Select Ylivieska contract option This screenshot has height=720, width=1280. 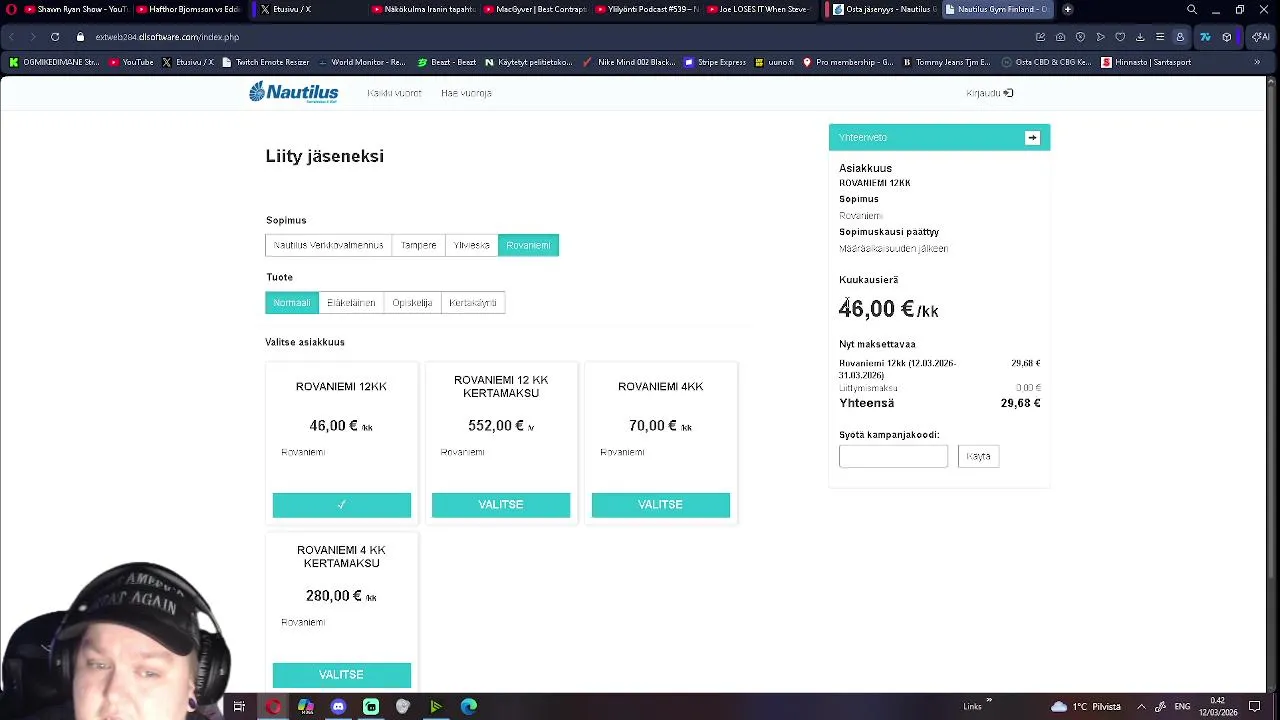click(471, 245)
